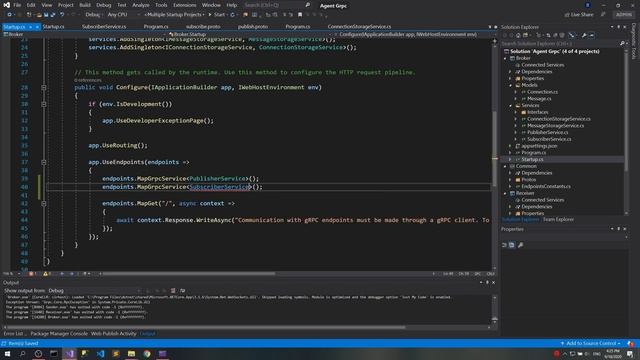Click the error count indicator below editor
The height and width of the screenshot is (360, 640).
click(x=33, y=274)
